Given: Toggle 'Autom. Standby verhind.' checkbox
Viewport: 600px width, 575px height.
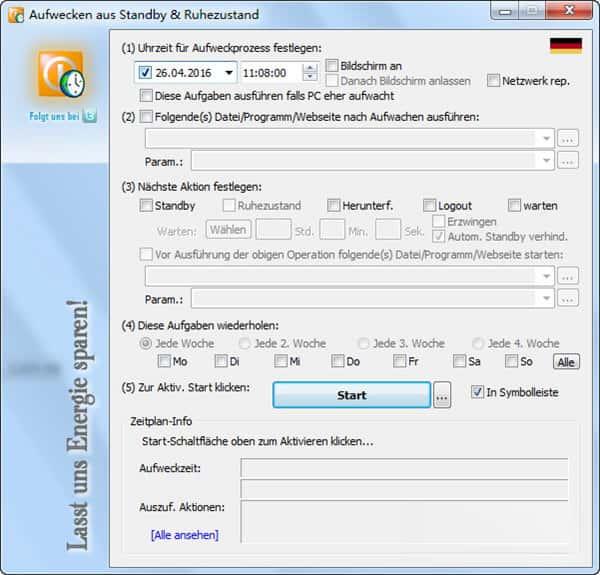Looking at the screenshot, I should pos(439,236).
